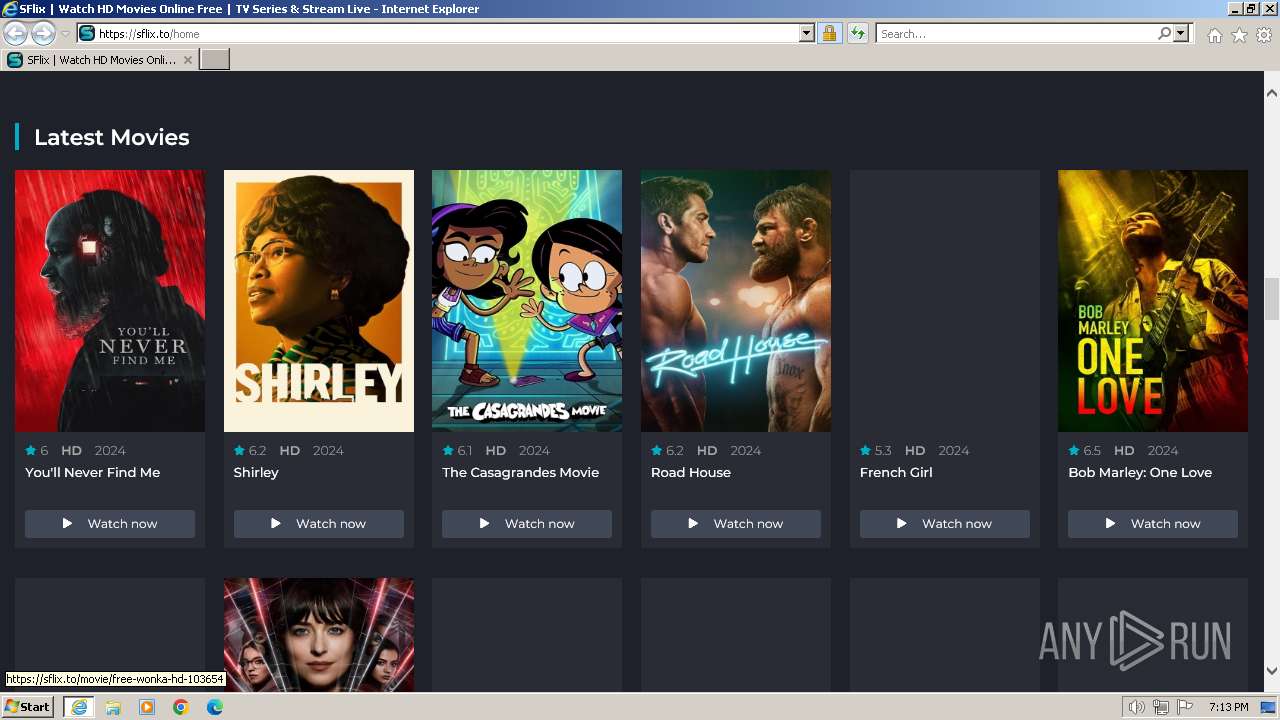This screenshot has height=720, width=1280.
Task: Open the Home page icon
Action: tap(1214, 35)
